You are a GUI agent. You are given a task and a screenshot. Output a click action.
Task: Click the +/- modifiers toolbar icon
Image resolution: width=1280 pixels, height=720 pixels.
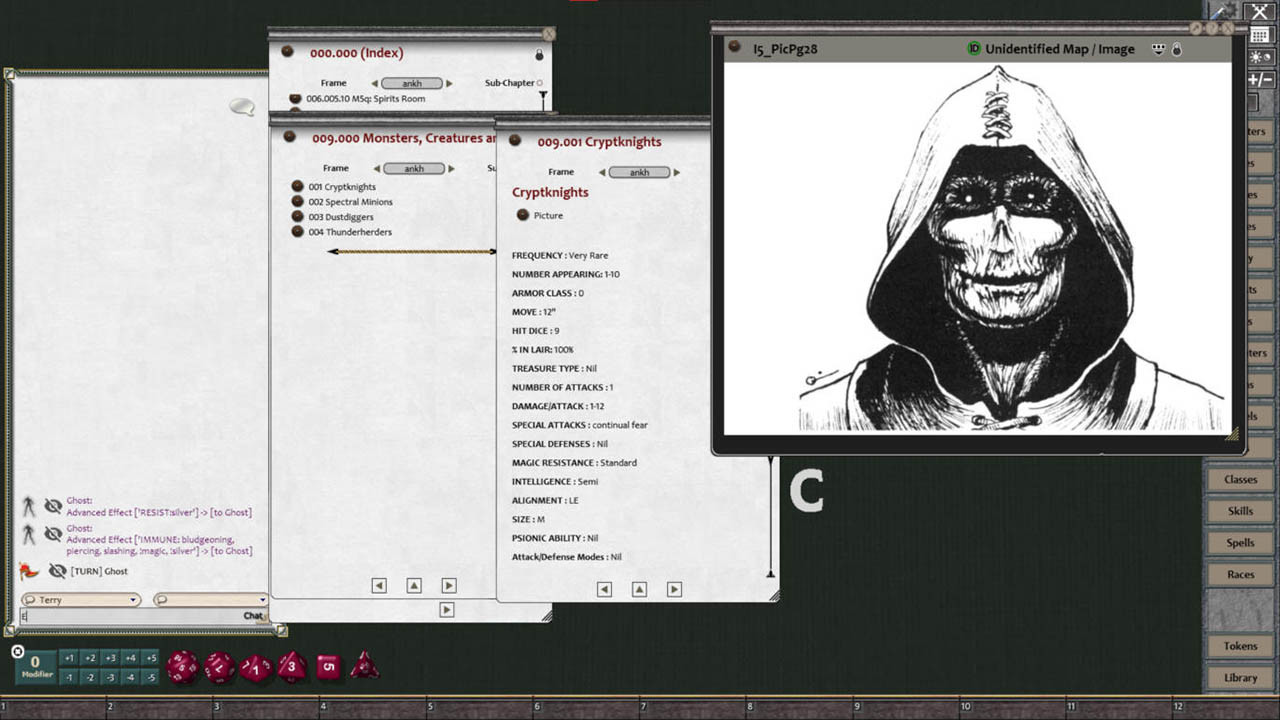point(1261,80)
